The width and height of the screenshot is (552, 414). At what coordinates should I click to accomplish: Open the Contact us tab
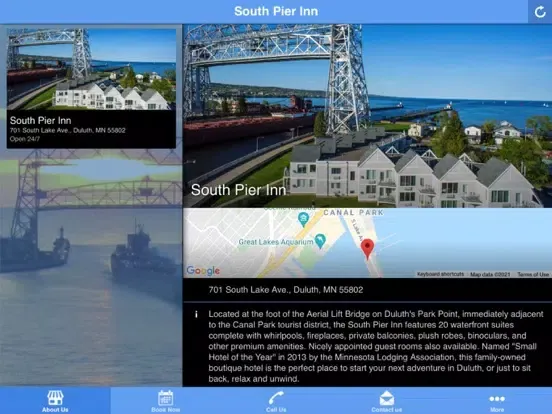point(387,401)
